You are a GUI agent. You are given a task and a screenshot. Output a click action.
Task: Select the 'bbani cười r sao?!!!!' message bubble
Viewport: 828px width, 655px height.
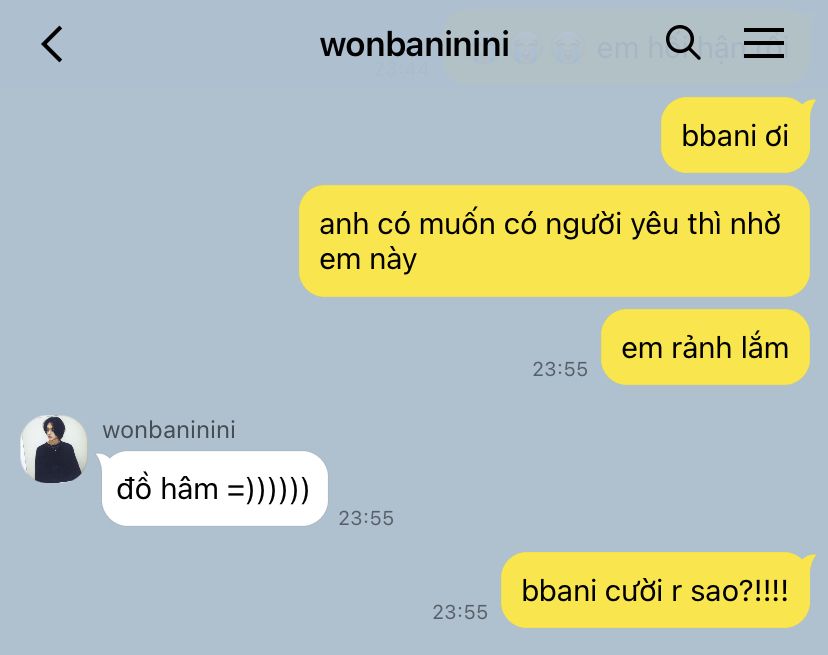655,590
